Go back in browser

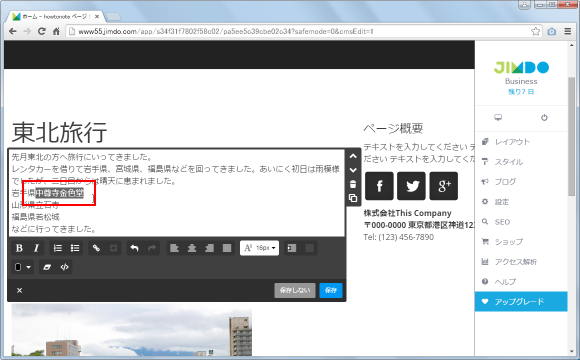(13, 31)
